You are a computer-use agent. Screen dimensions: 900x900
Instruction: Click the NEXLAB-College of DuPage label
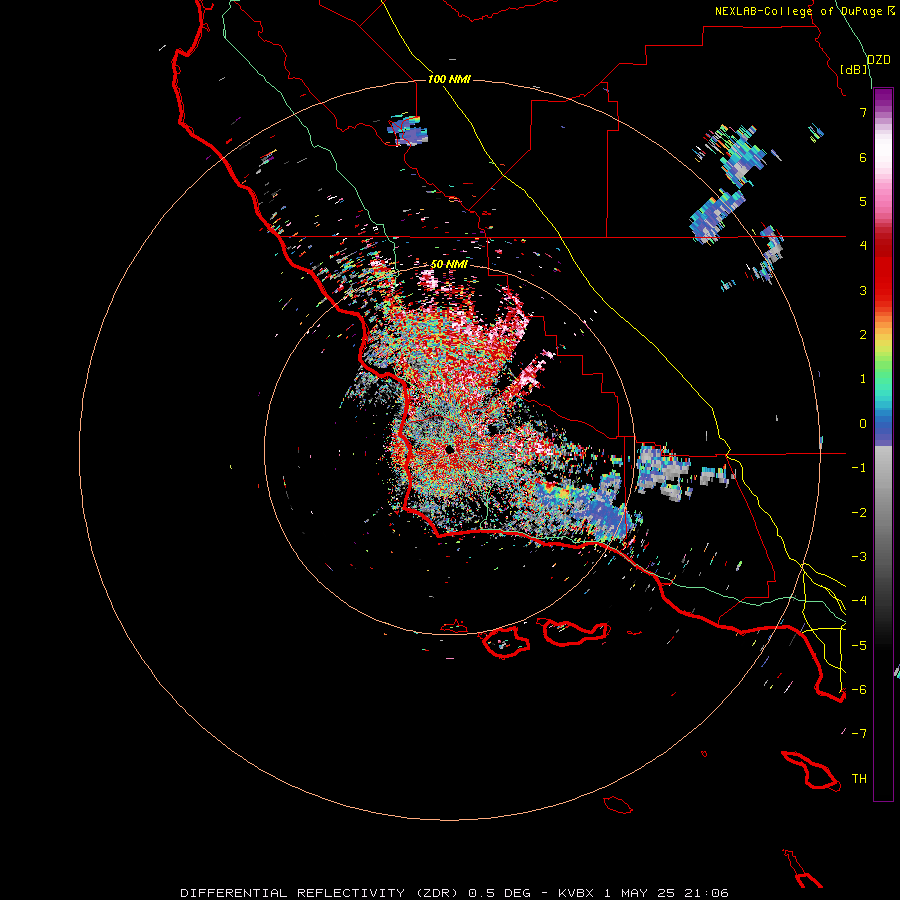[x=798, y=11]
